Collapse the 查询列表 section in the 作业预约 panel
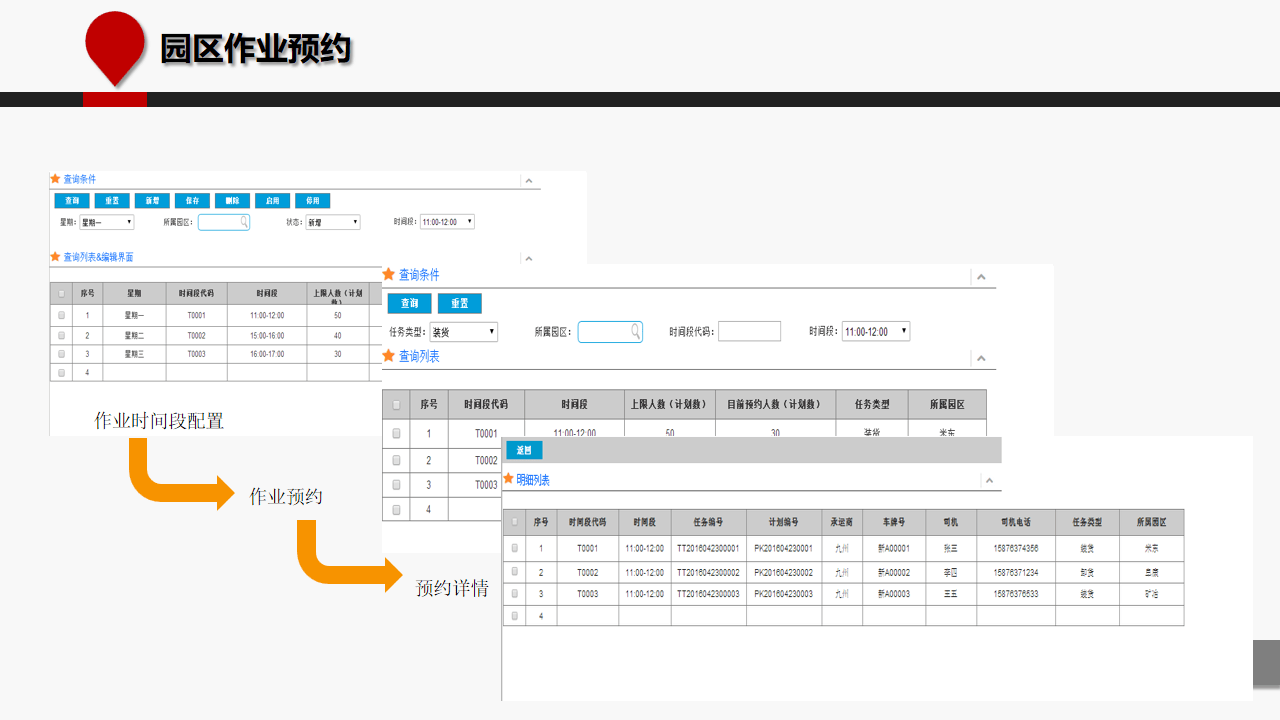The image size is (1280, 720). point(981,359)
